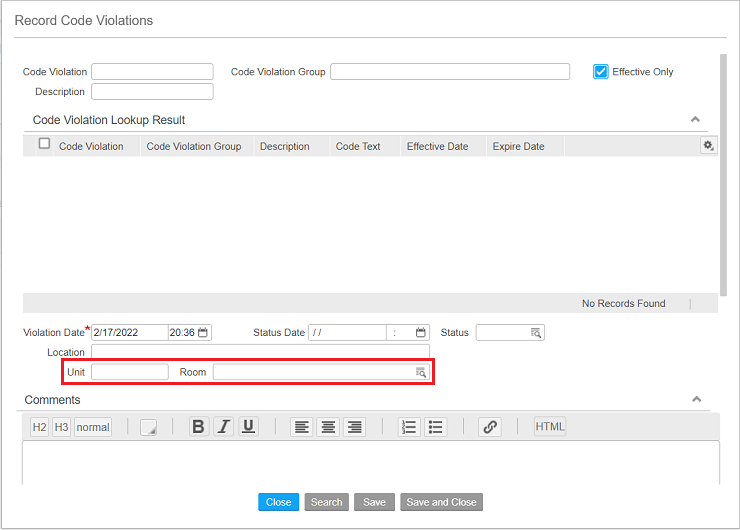Center align the comment text

point(328,427)
